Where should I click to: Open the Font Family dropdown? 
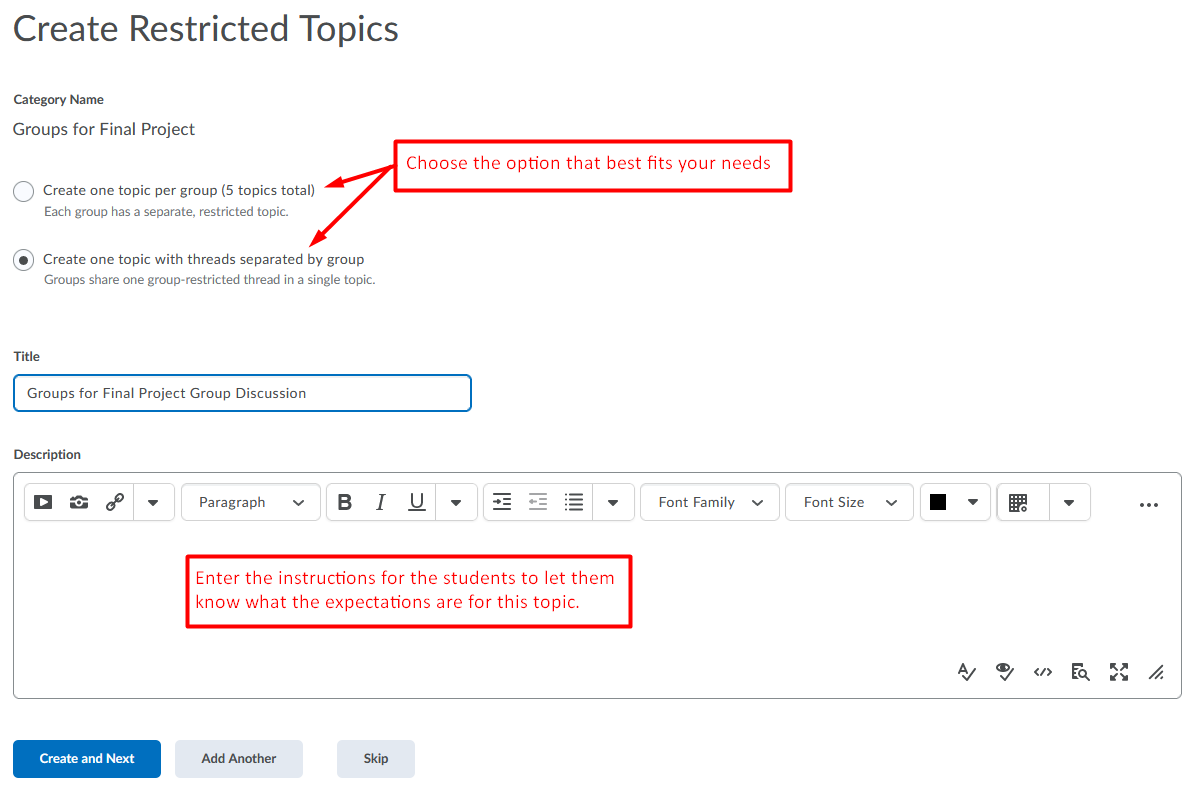[x=710, y=503]
